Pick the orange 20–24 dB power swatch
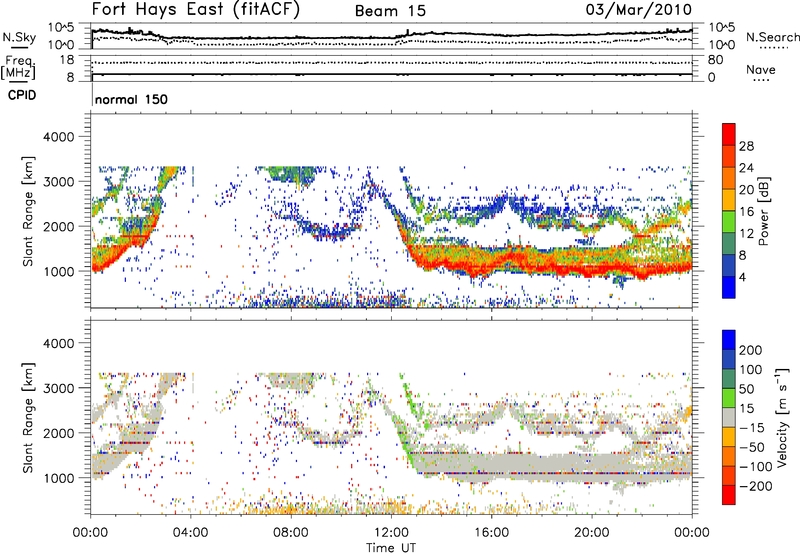The height and width of the screenshot is (554, 800). click(729, 178)
